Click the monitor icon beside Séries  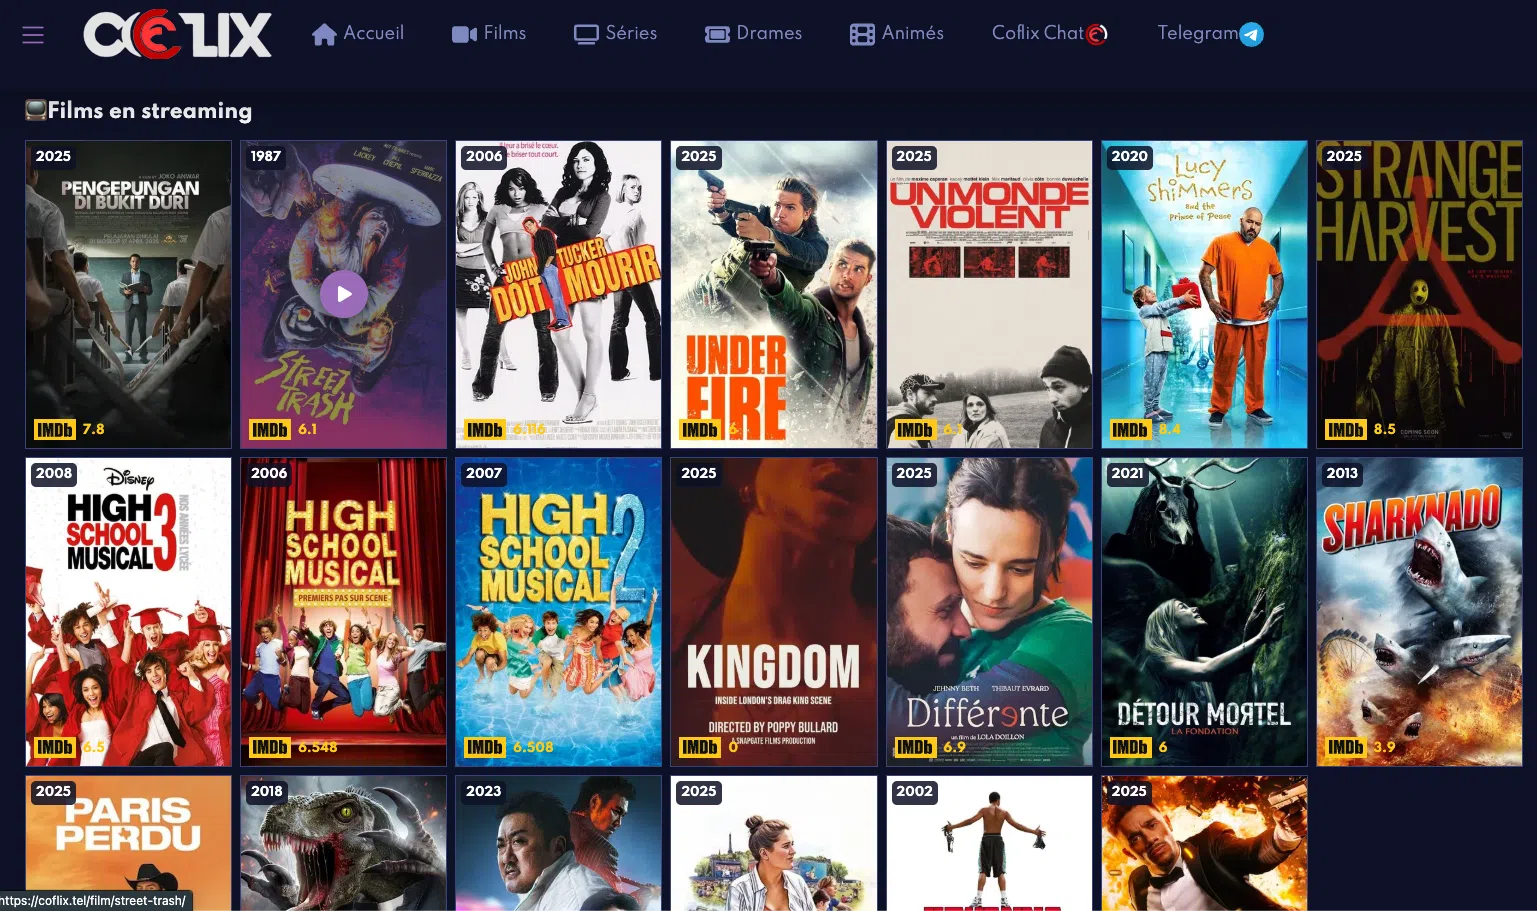tap(586, 35)
